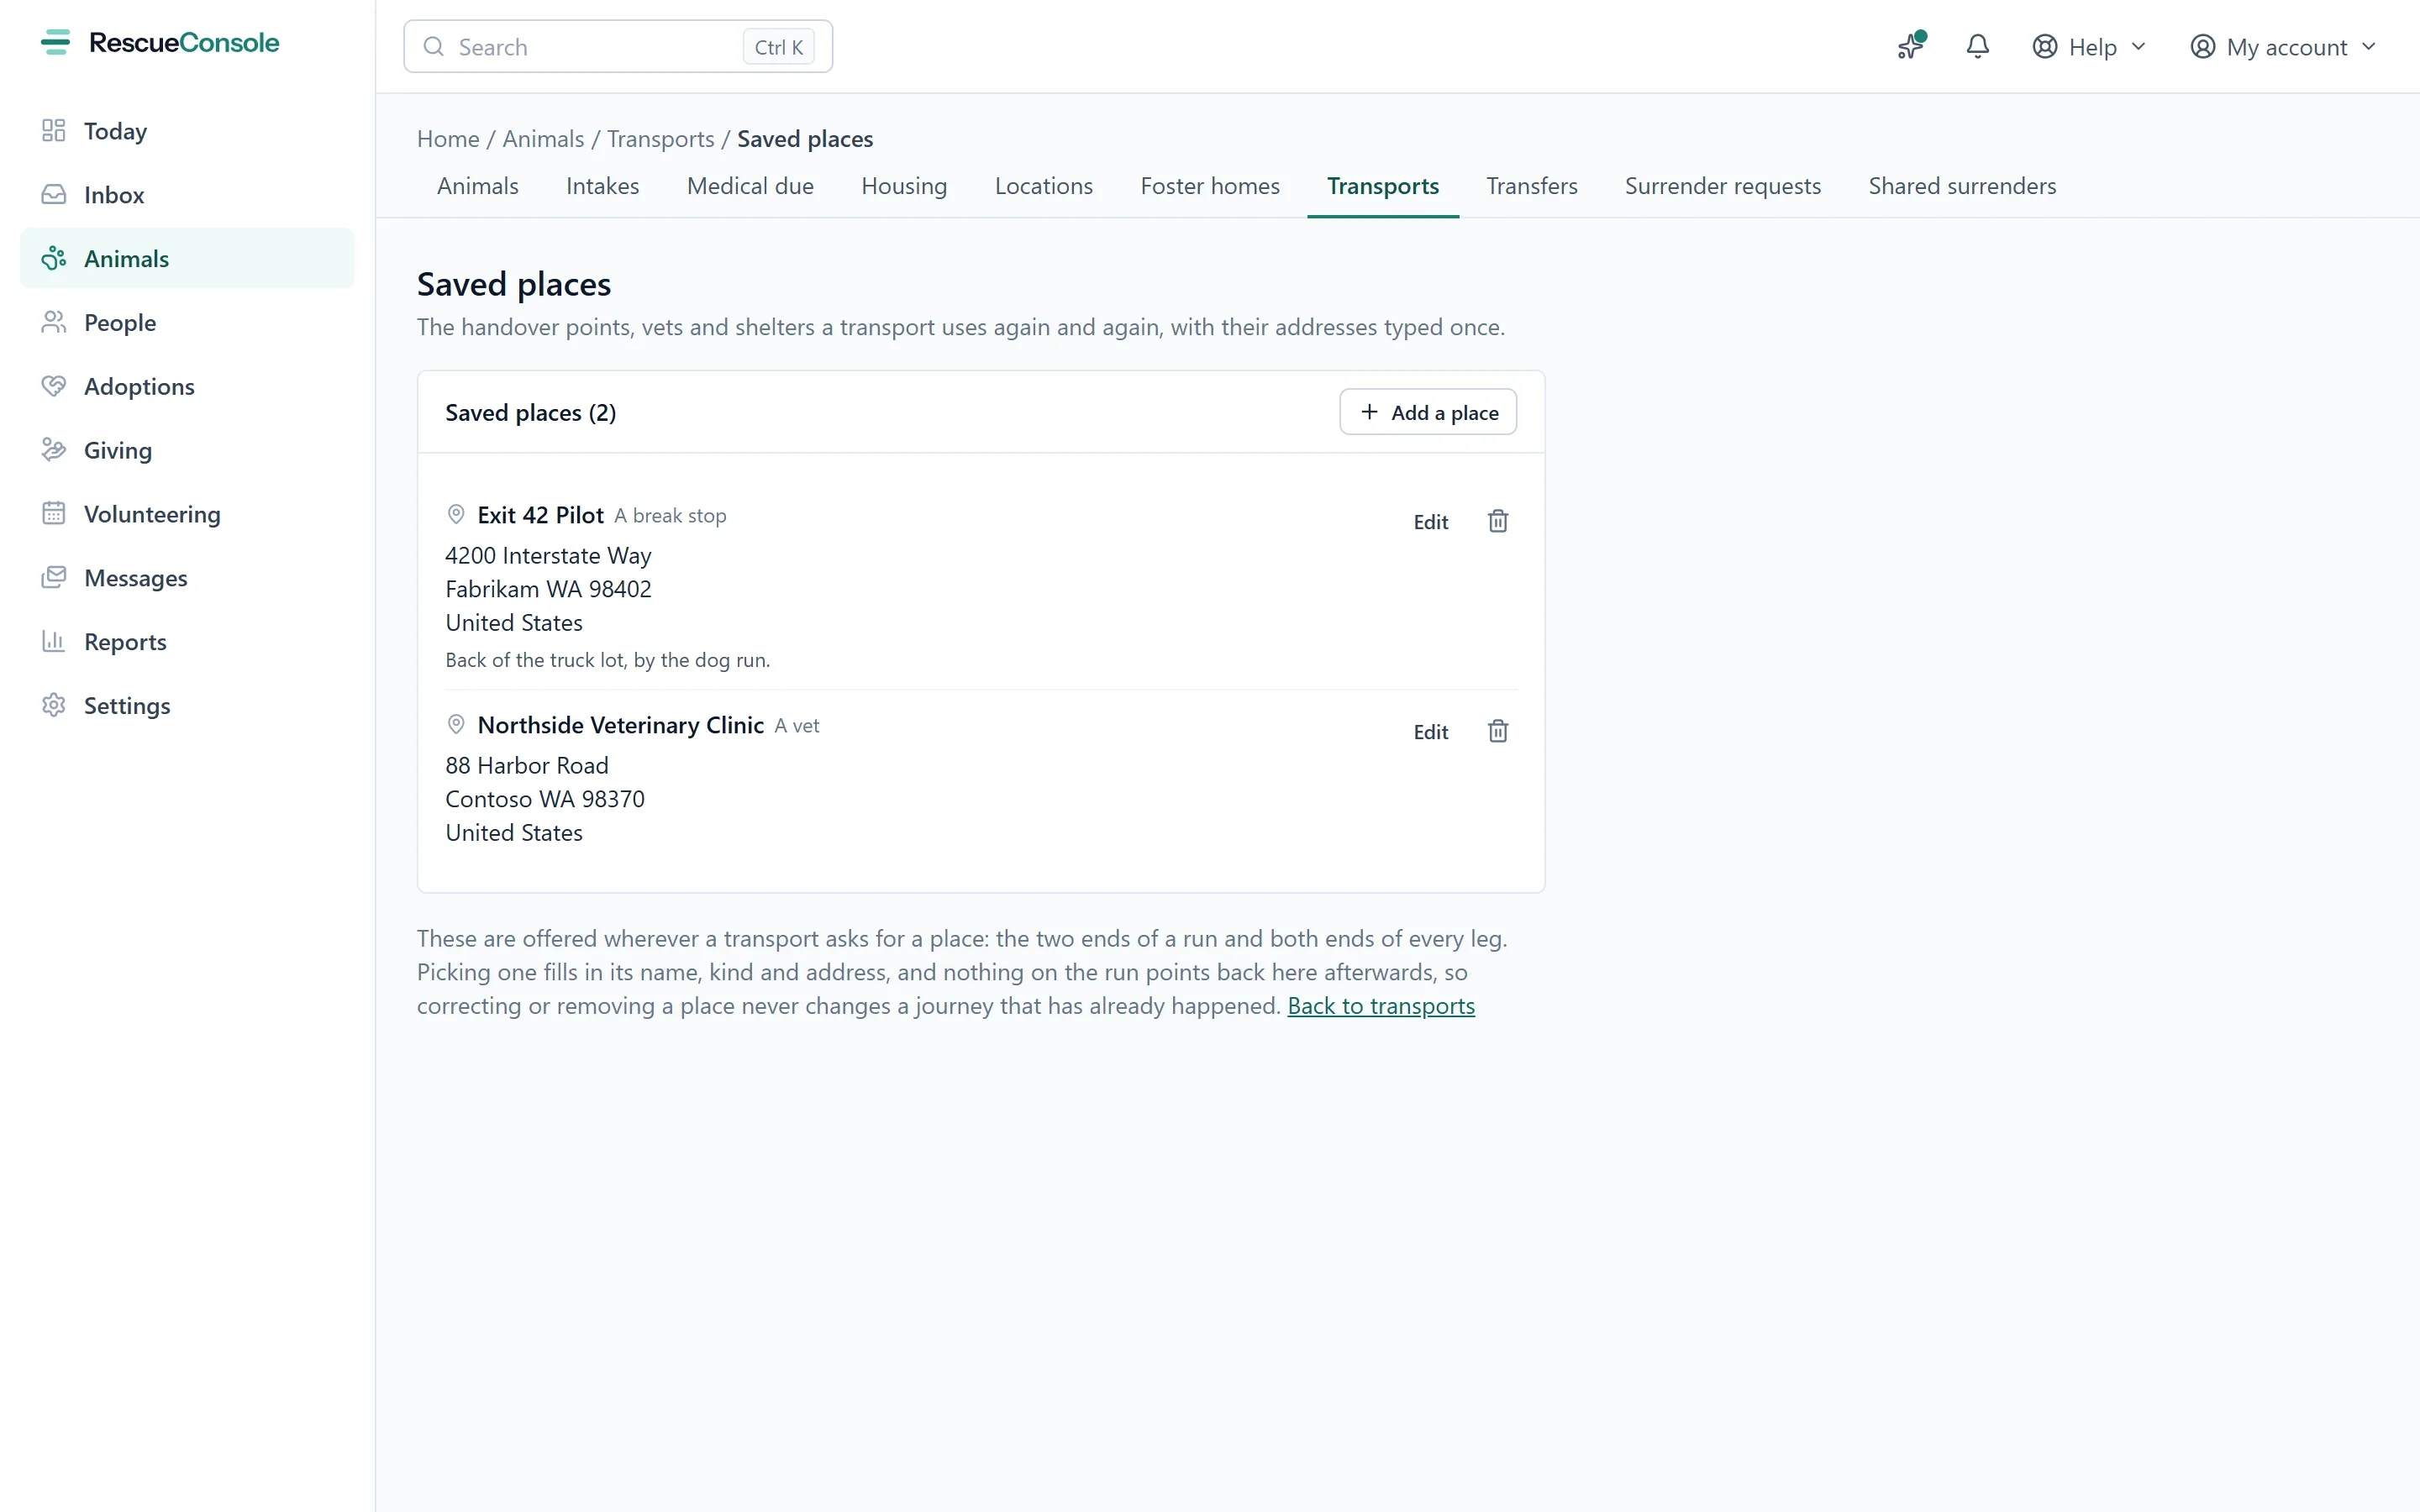Viewport: 2420px width, 1512px height.
Task: Switch to the Intakes tab
Action: pyautogui.click(x=602, y=186)
